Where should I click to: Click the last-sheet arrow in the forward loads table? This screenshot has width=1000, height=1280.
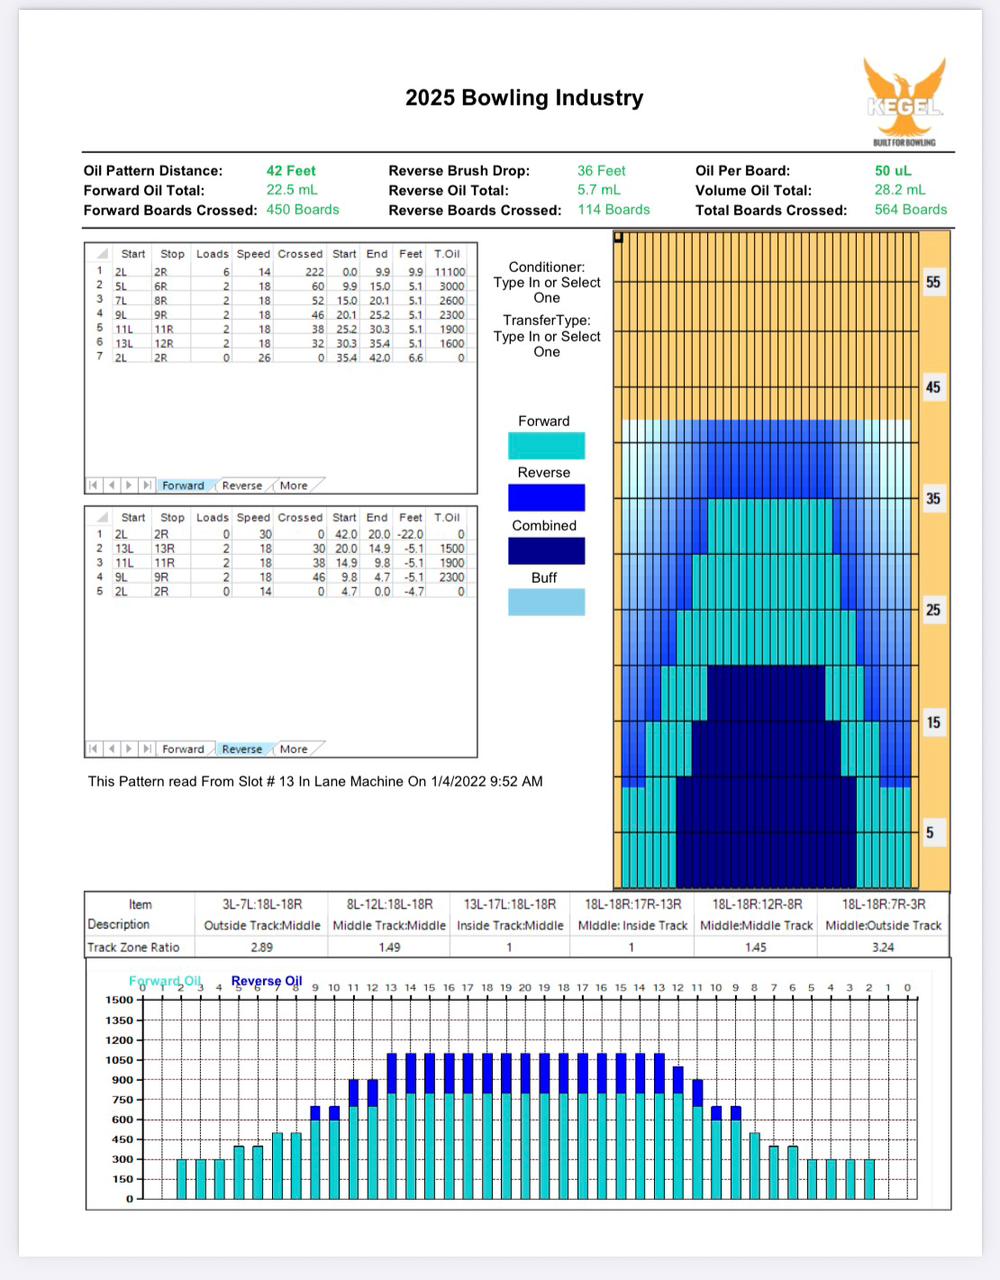point(146,486)
